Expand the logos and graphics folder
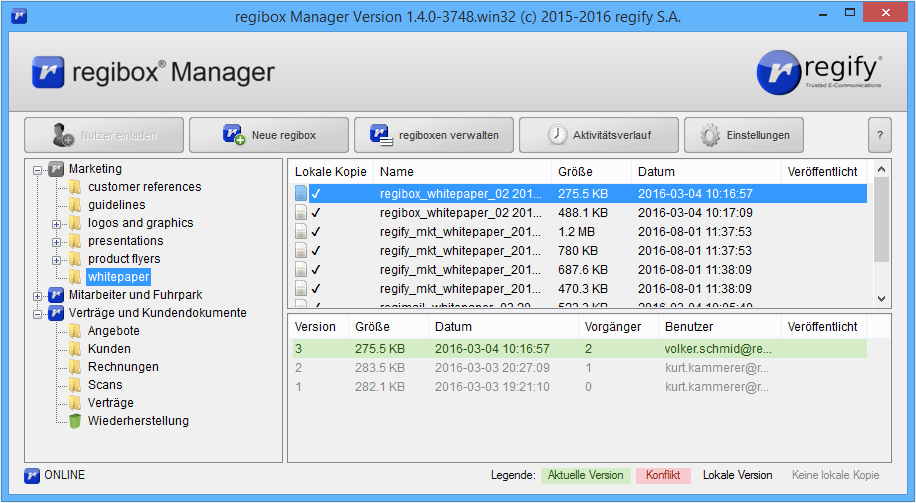 pyautogui.click(x=56, y=224)
